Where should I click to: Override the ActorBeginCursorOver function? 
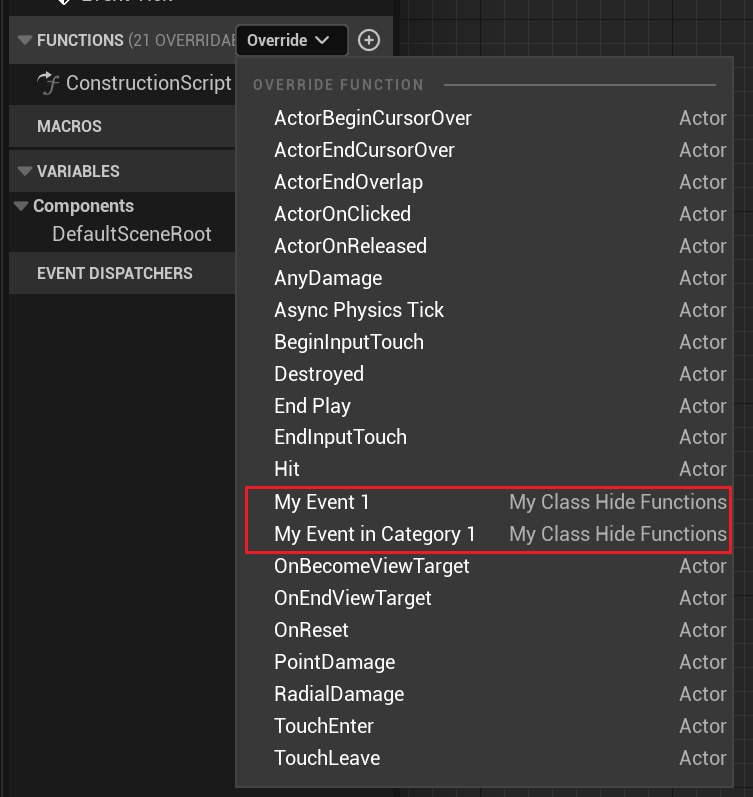click(x=372, y=118)
